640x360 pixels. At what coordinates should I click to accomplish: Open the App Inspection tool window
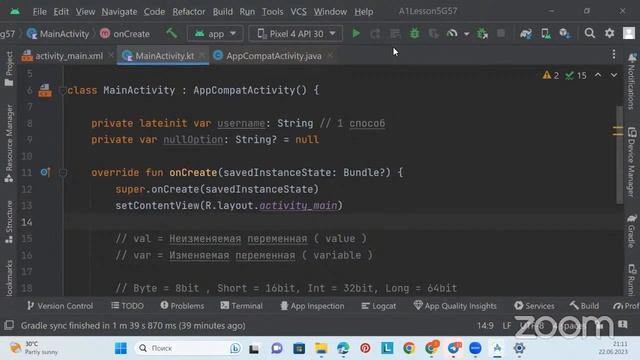click(x=312, y=306)
